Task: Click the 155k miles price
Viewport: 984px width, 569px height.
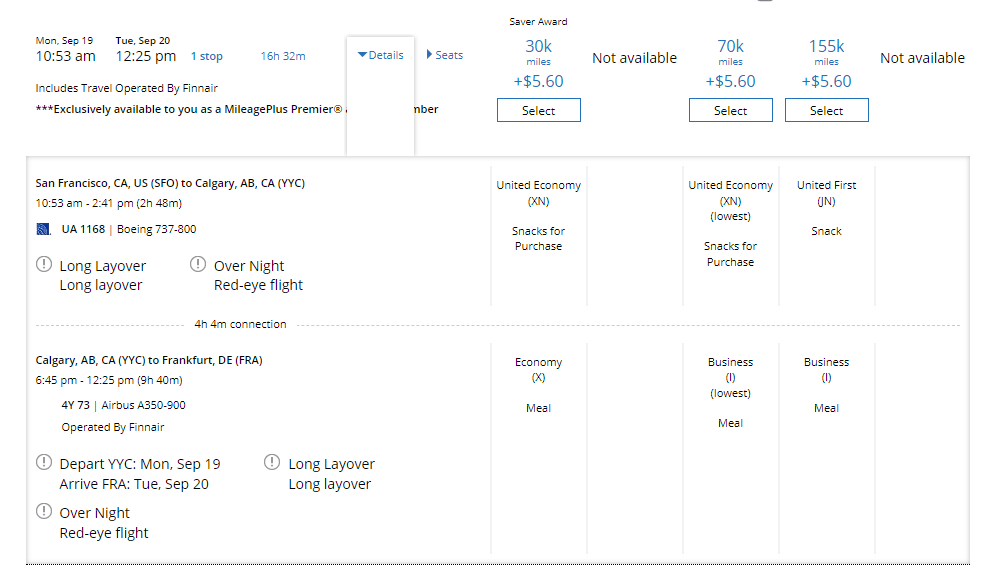Action: [x=826, y=47]
